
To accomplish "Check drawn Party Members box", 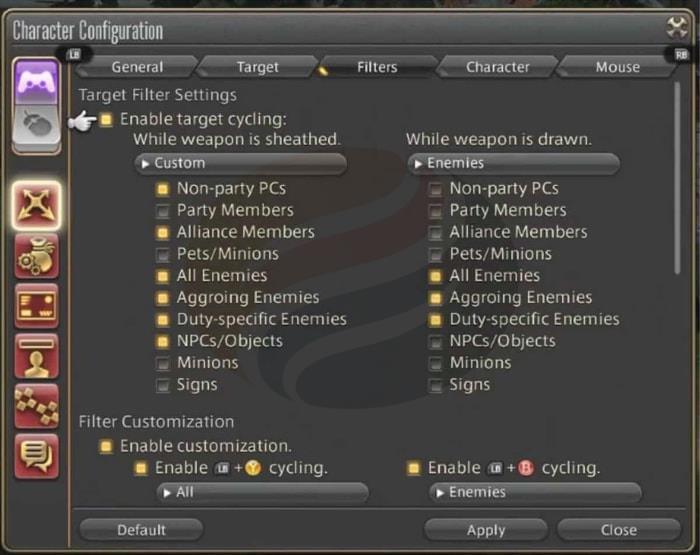I will [x=435, y=211].
